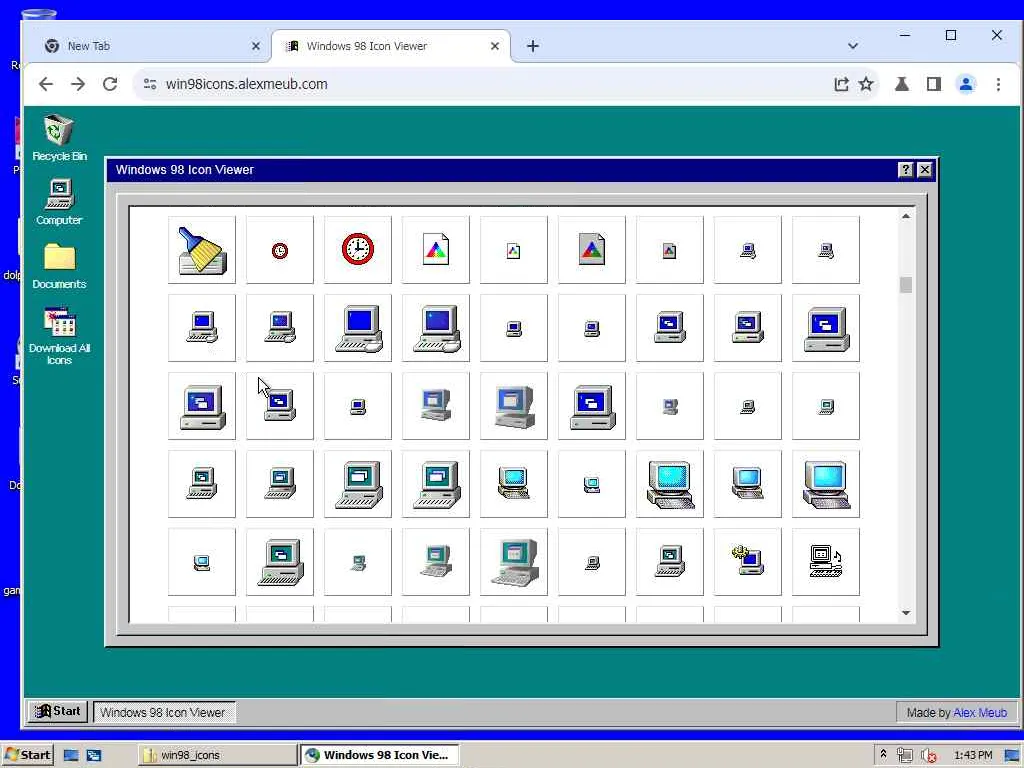Open a new browser tab with plus
This screenshot has height=768, width=1024.
[533, 46]
